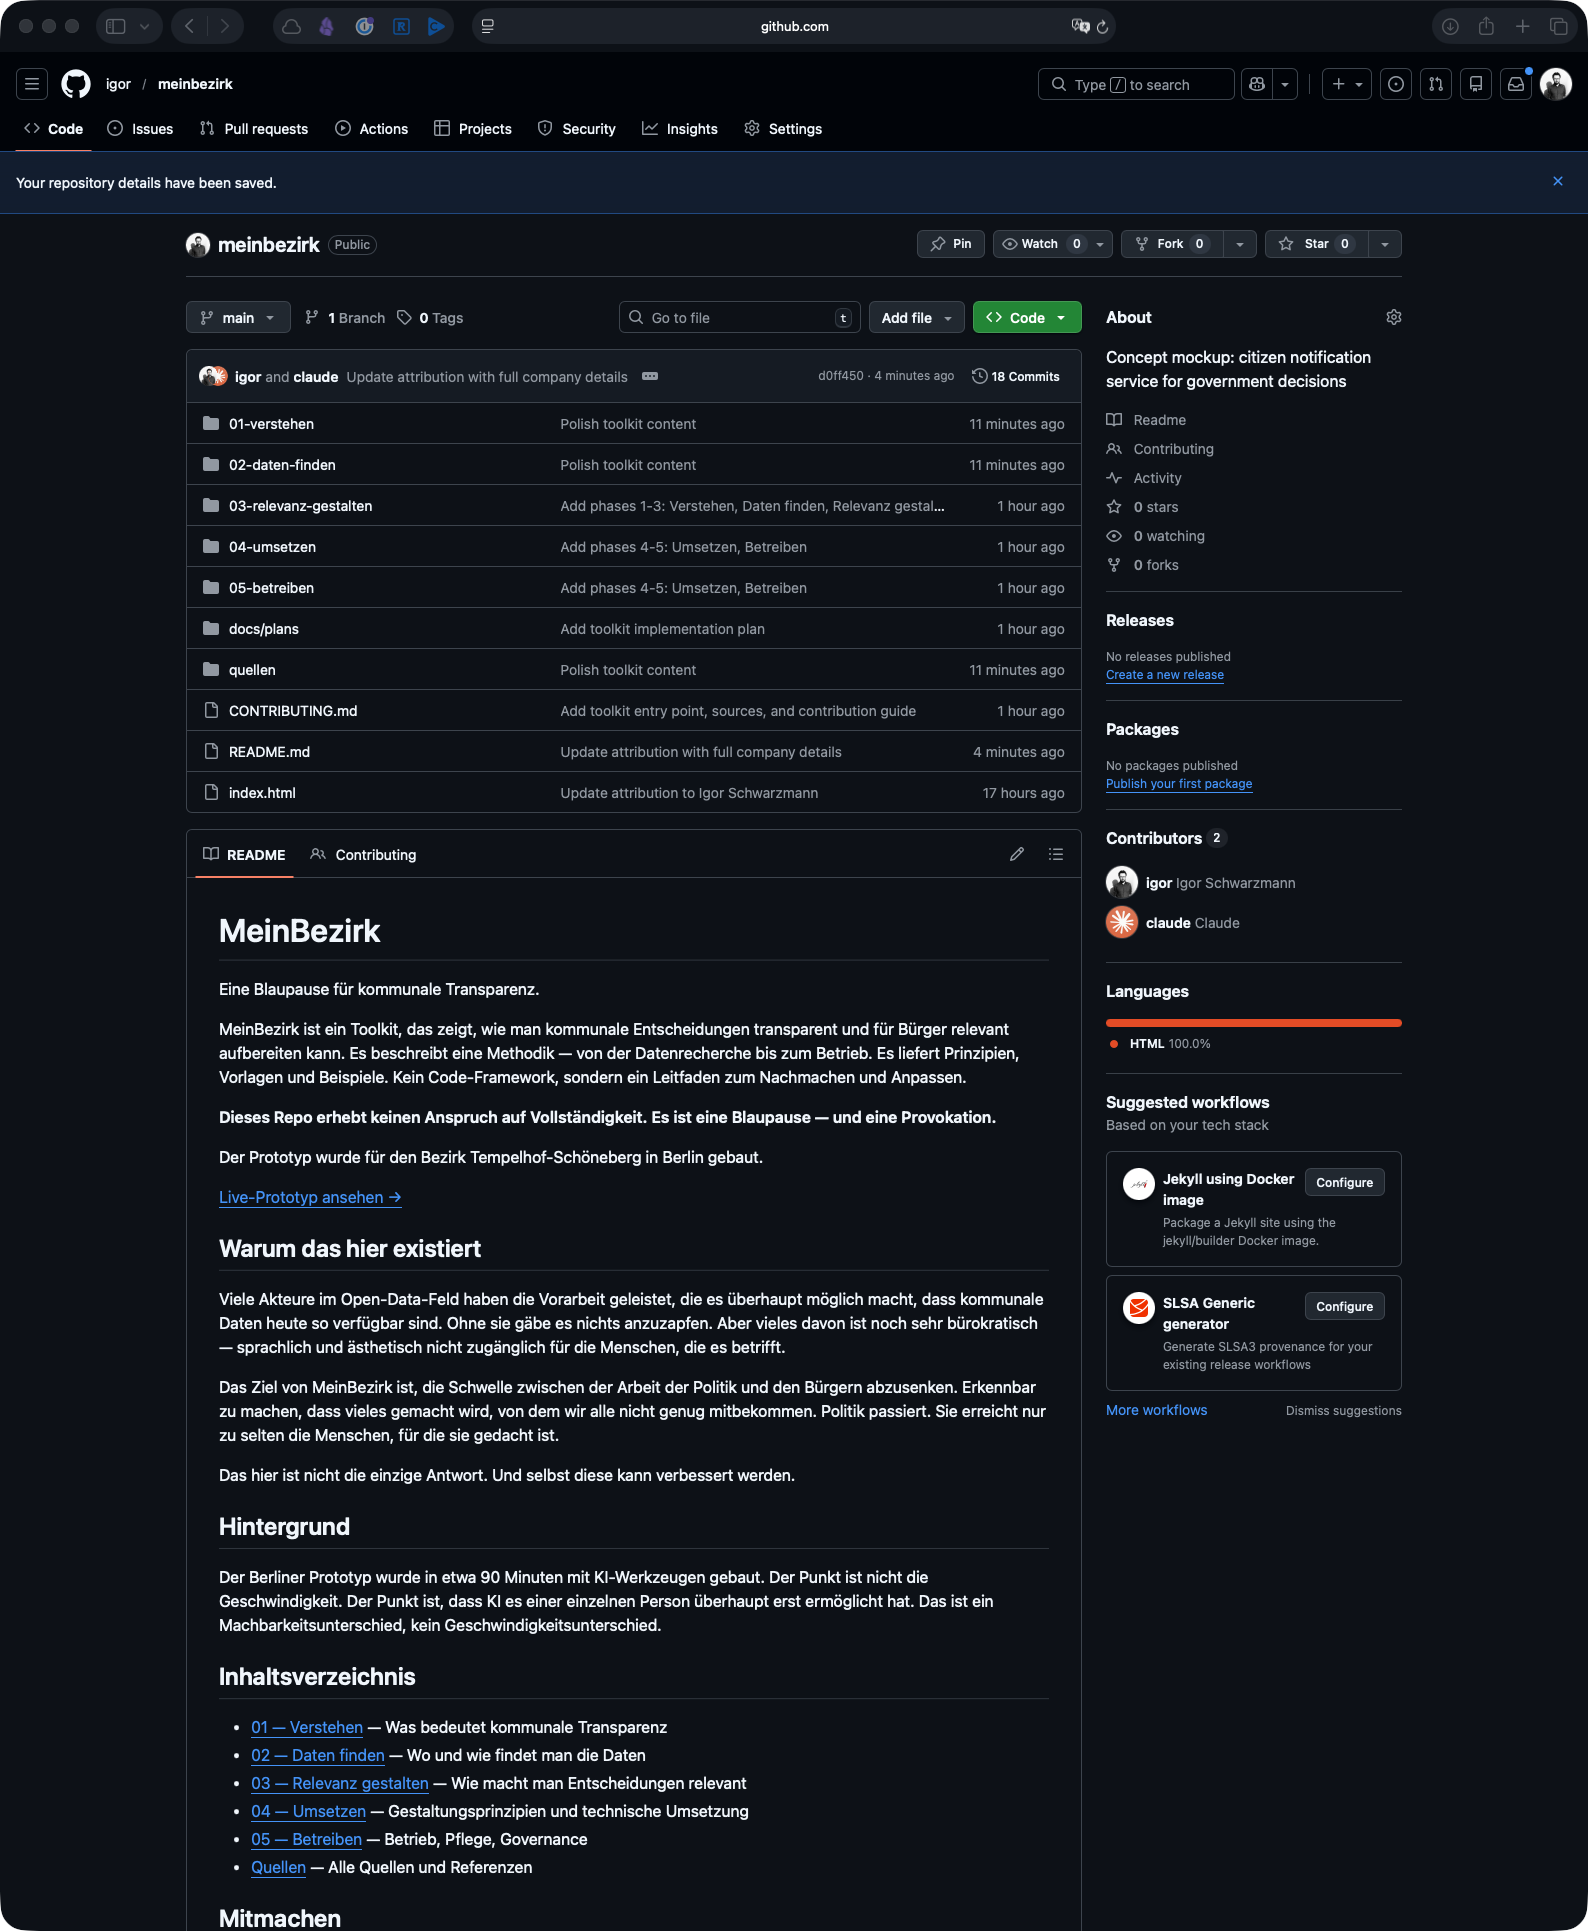Go to the GitHub homepage logo
The image size is (1588, 1931).
point(76,84)
